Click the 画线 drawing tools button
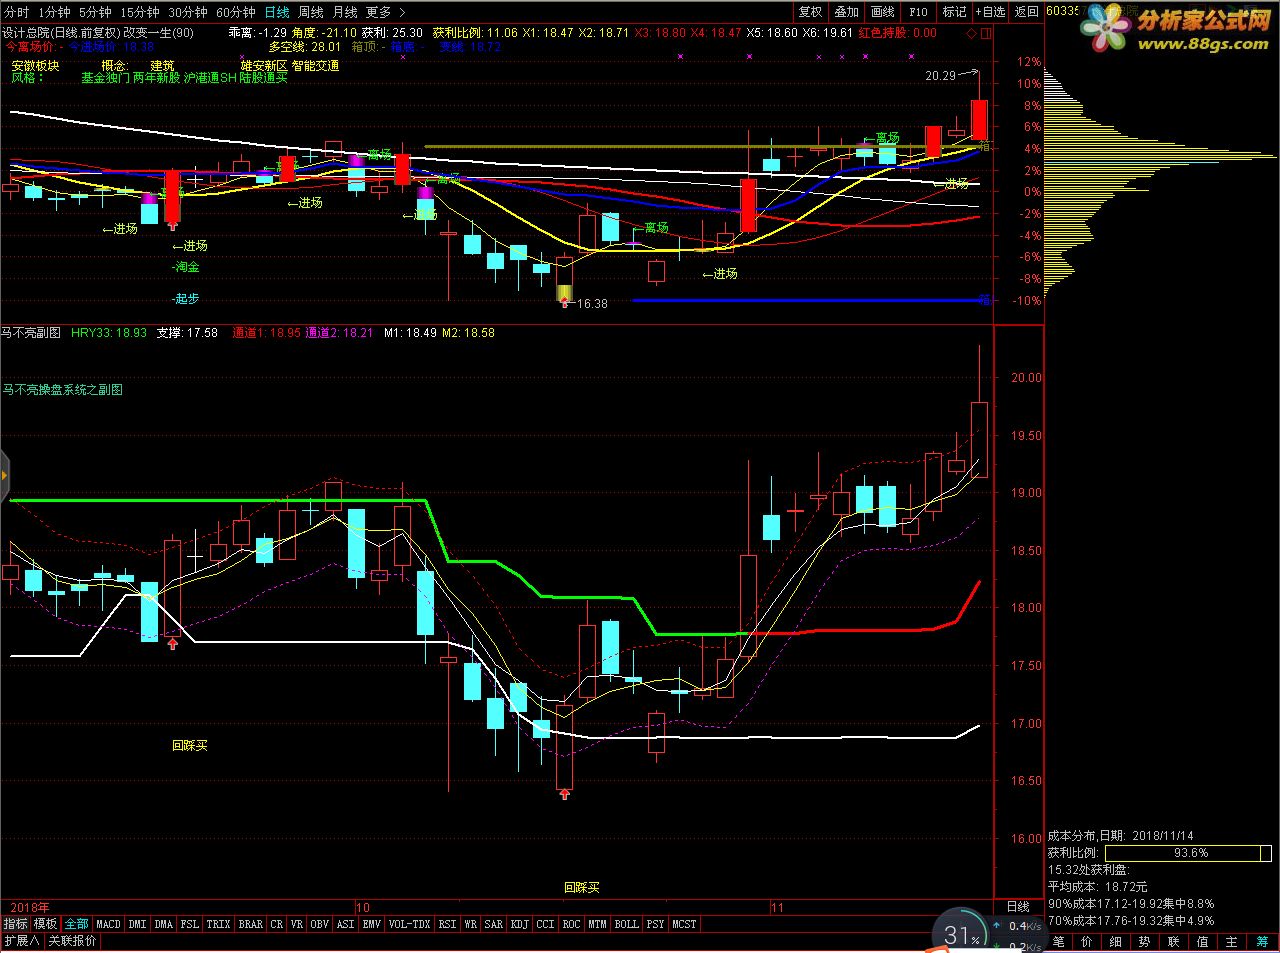Image resolution: width=1280 pixels, height=953 pixels. click(x=882, y=12)
